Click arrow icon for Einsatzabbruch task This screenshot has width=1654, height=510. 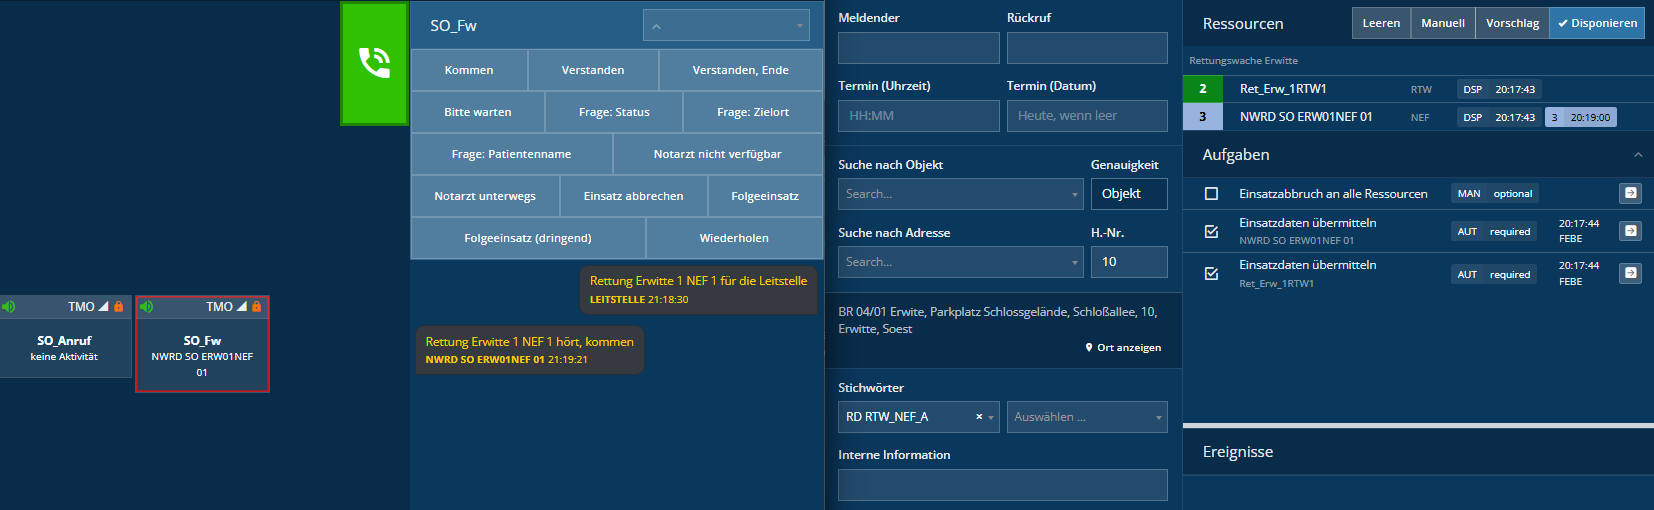click(x=1630, y=193)
